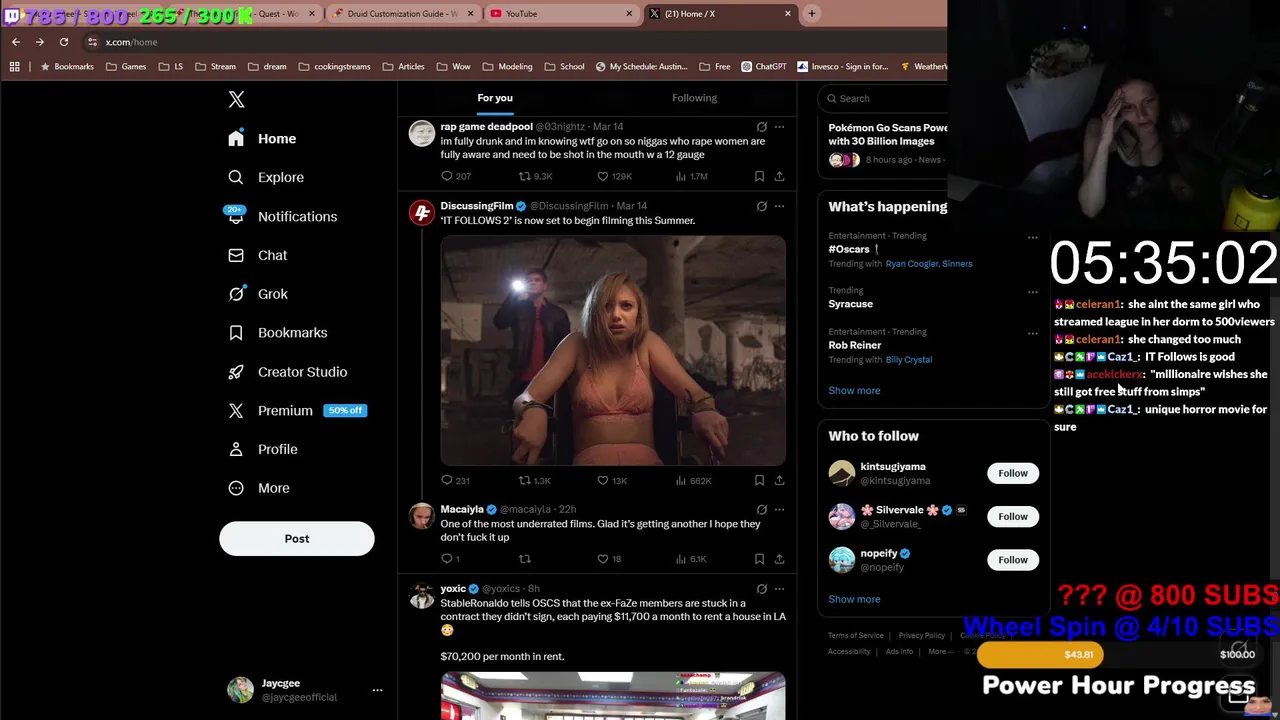Open more options on rap game deadpool post
The width and height of the screenshot is (1280, 720).
(779, 127)
